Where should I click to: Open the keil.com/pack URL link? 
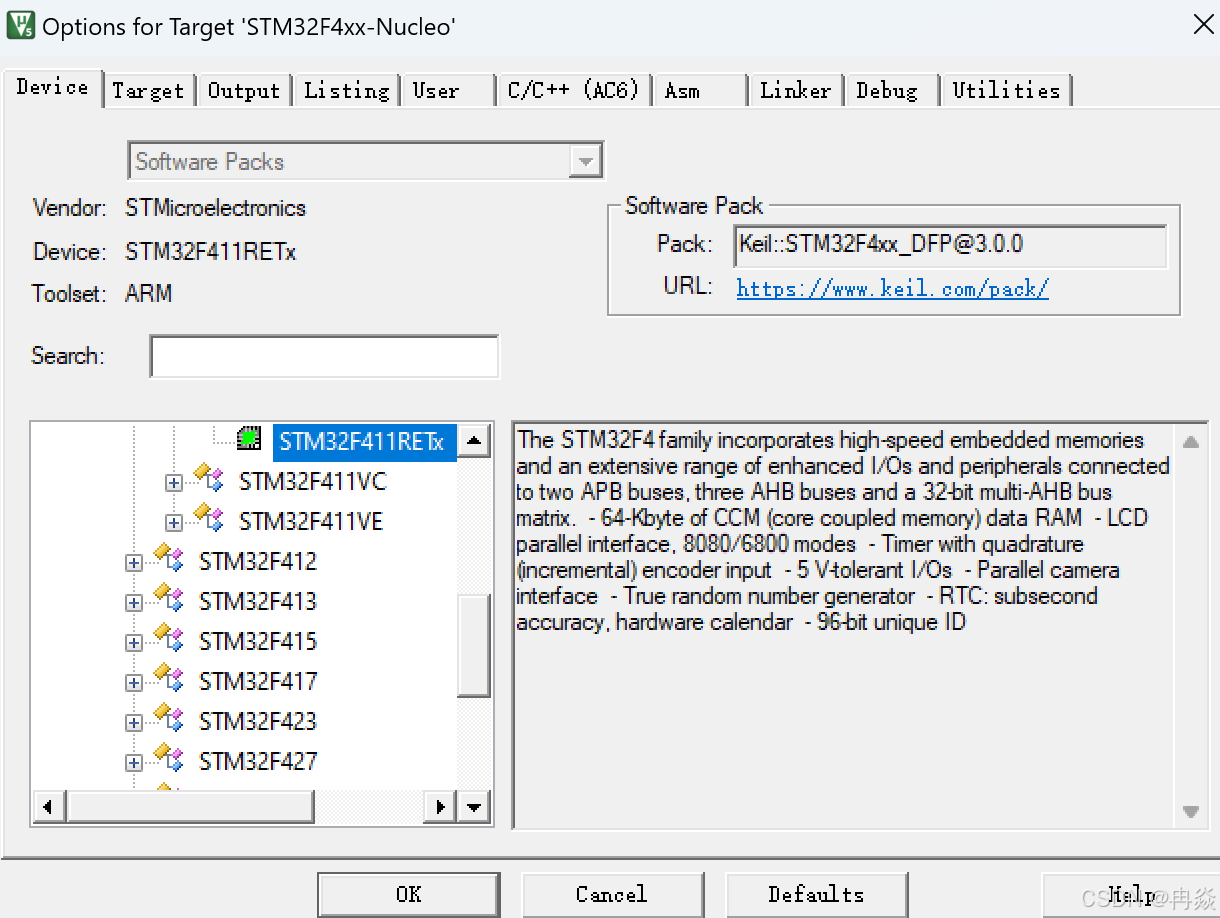[892, 288]
